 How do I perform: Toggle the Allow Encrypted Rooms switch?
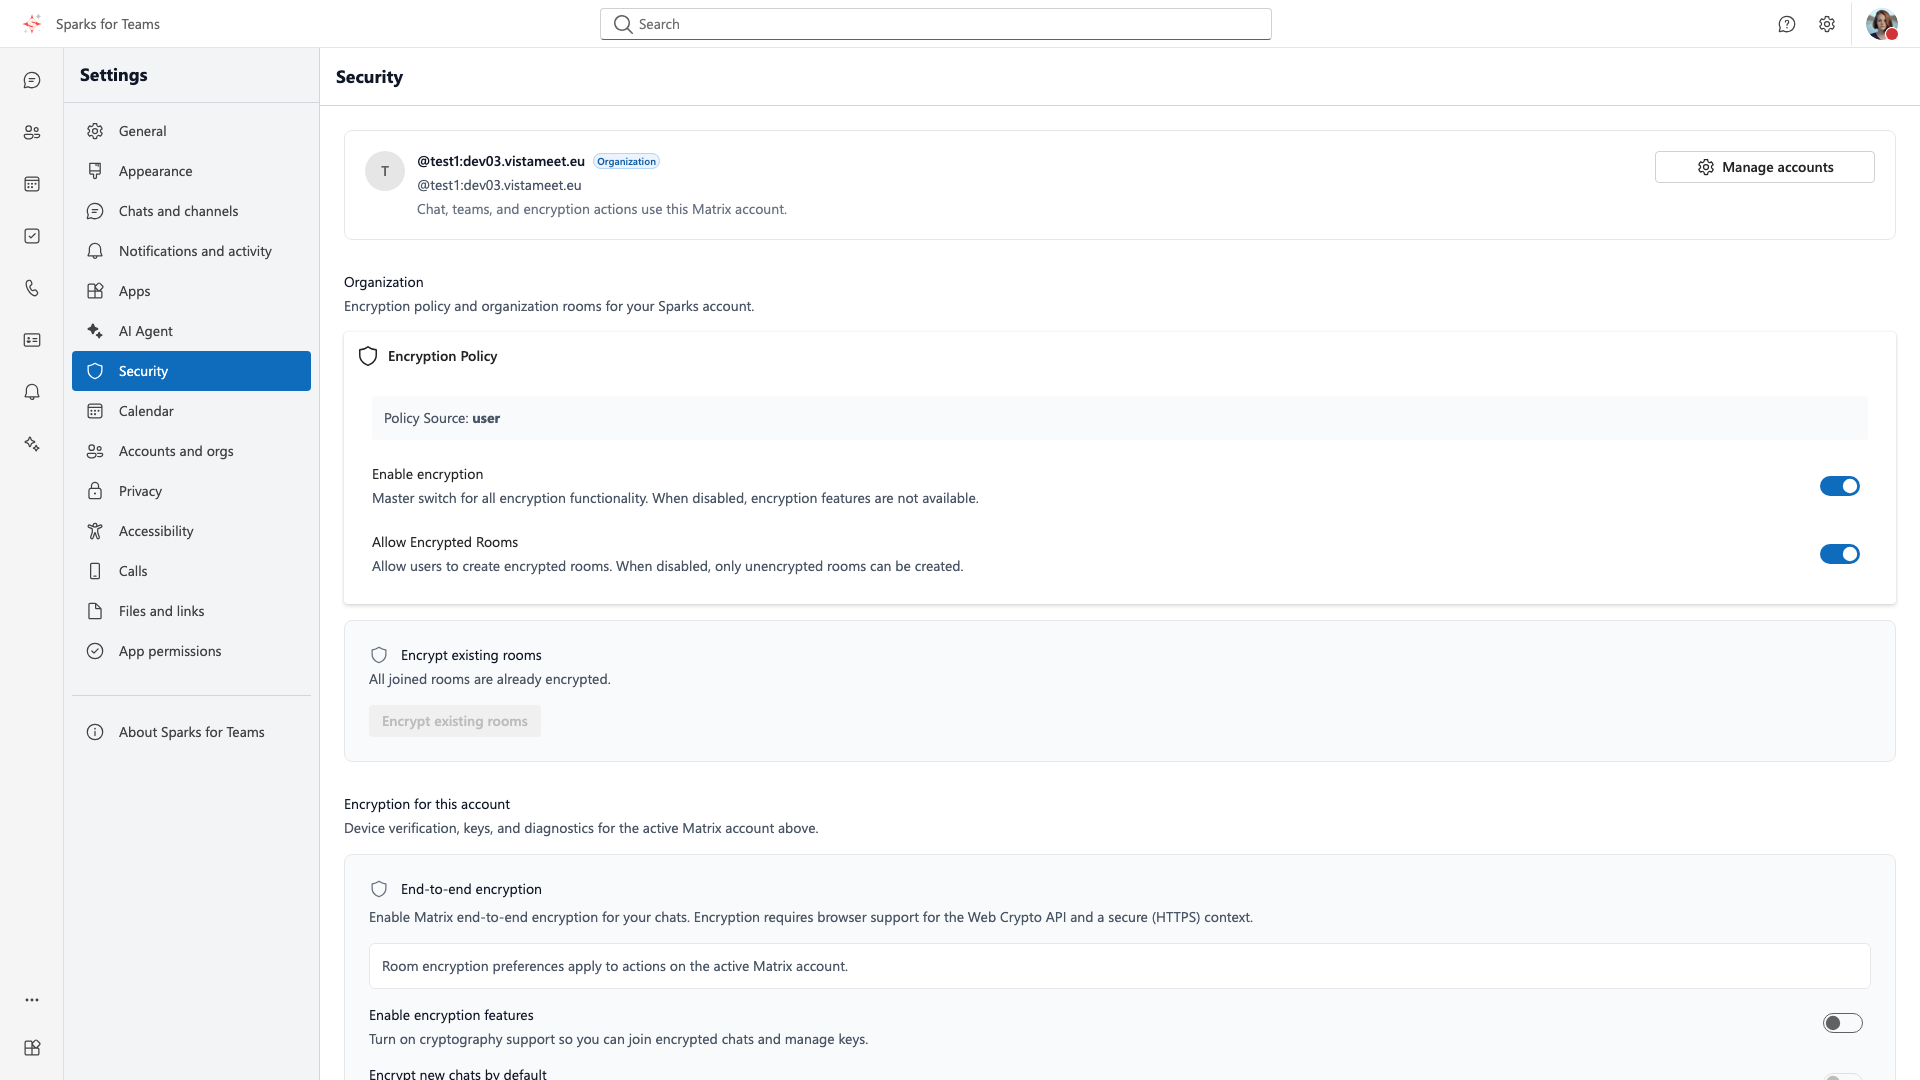pos(1840,554)
